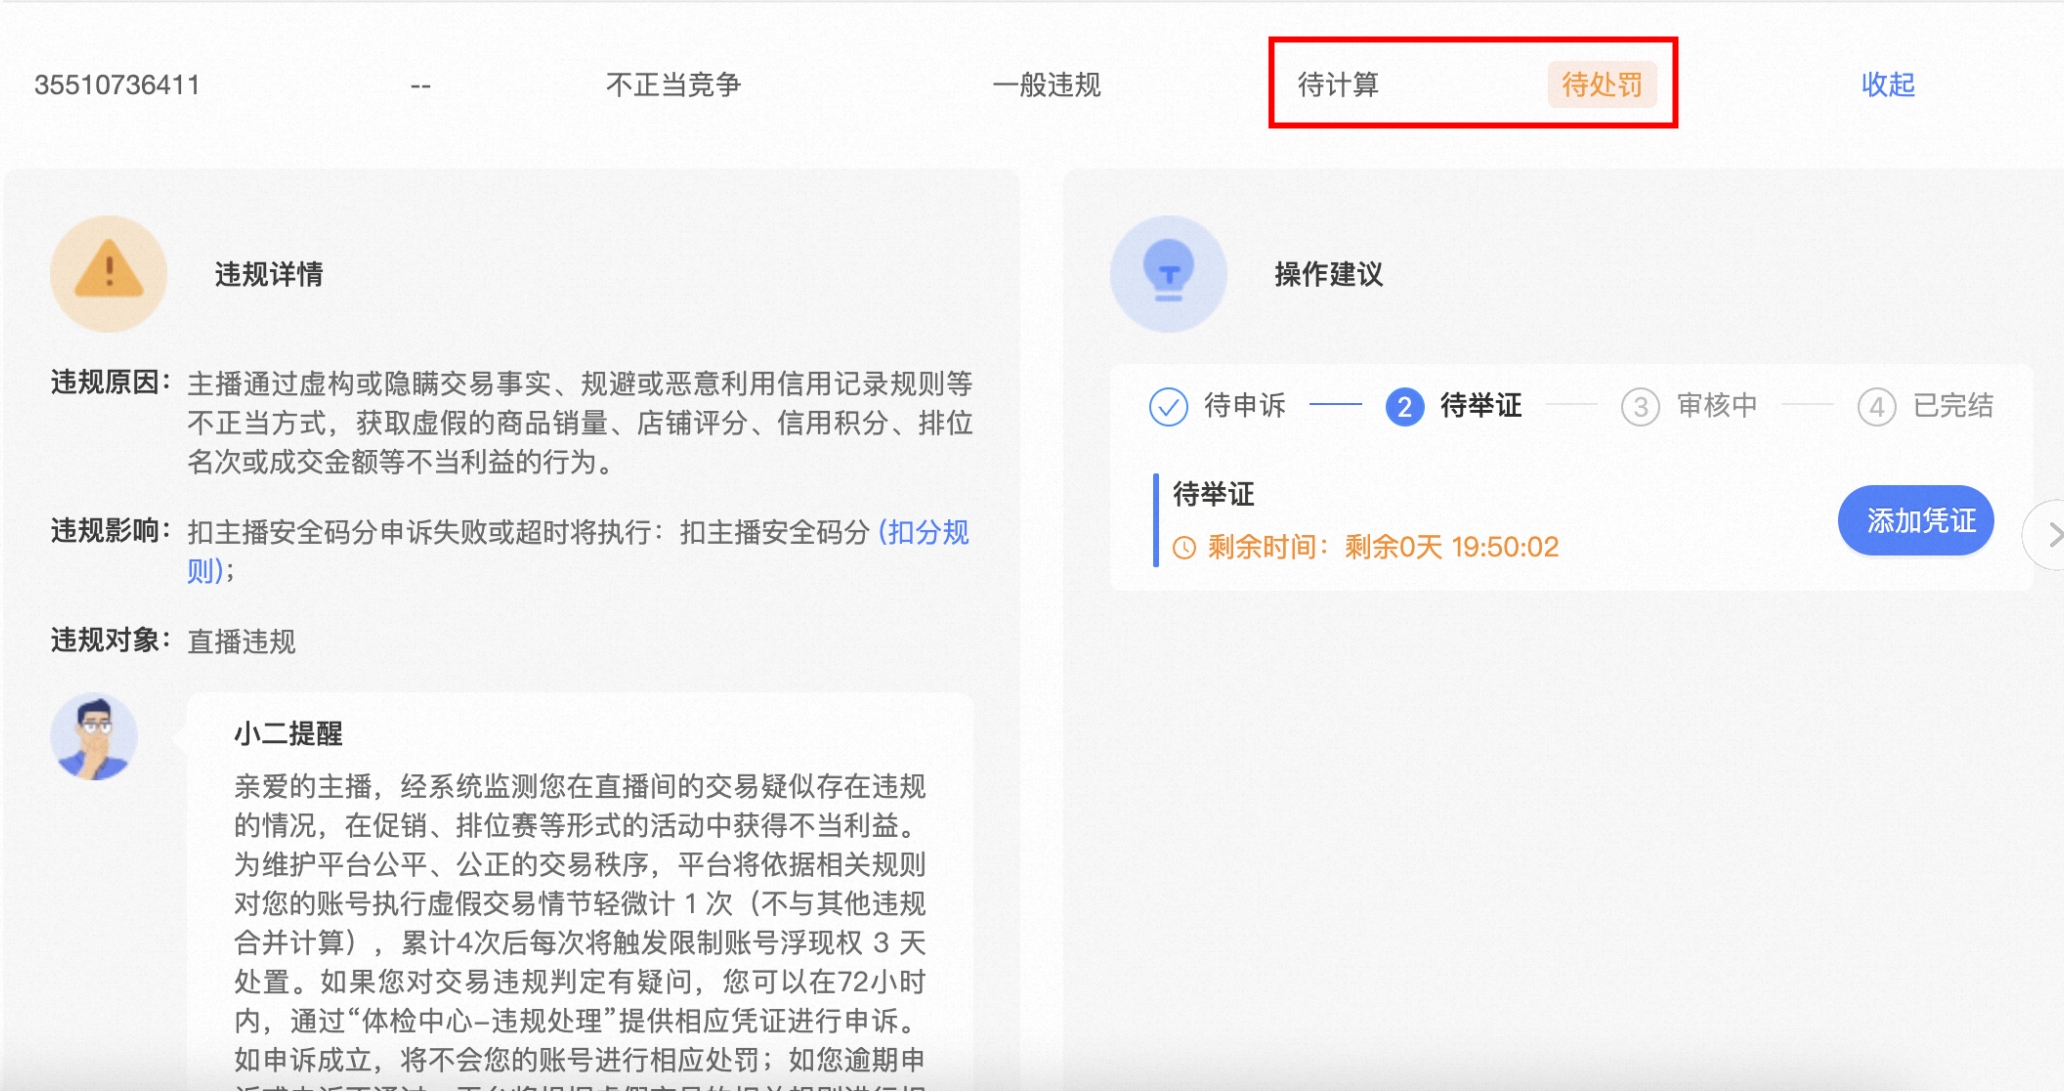Click 待计算 status text
Viewport: 2064px width, 1092px height.
pyautogui.click(x=1338, y=85)
